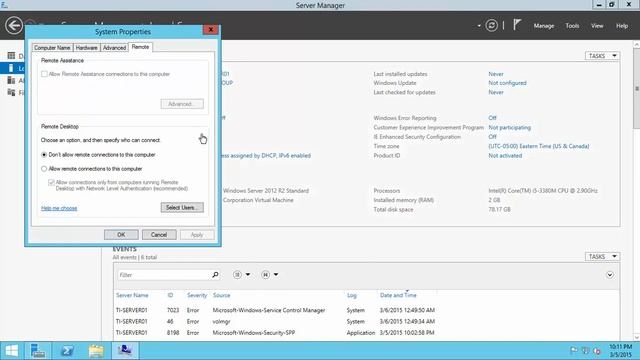
Task: Select Don't allow remote connections radio
Action: (x=44, y=155)
